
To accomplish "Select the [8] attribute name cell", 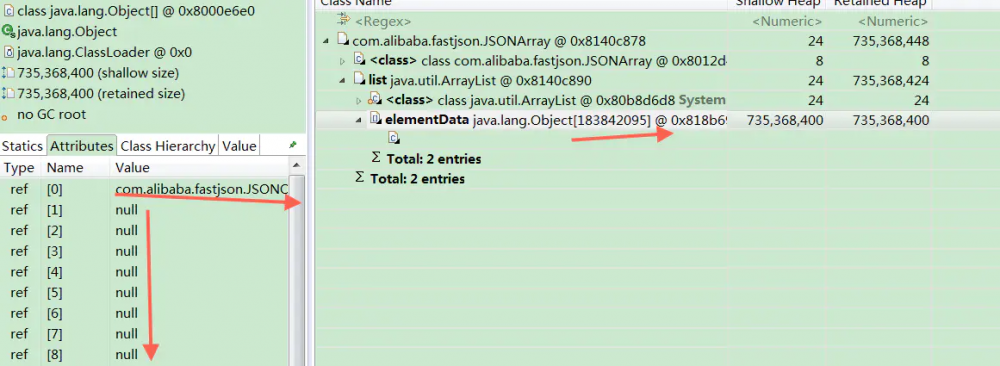I will 55,355.
